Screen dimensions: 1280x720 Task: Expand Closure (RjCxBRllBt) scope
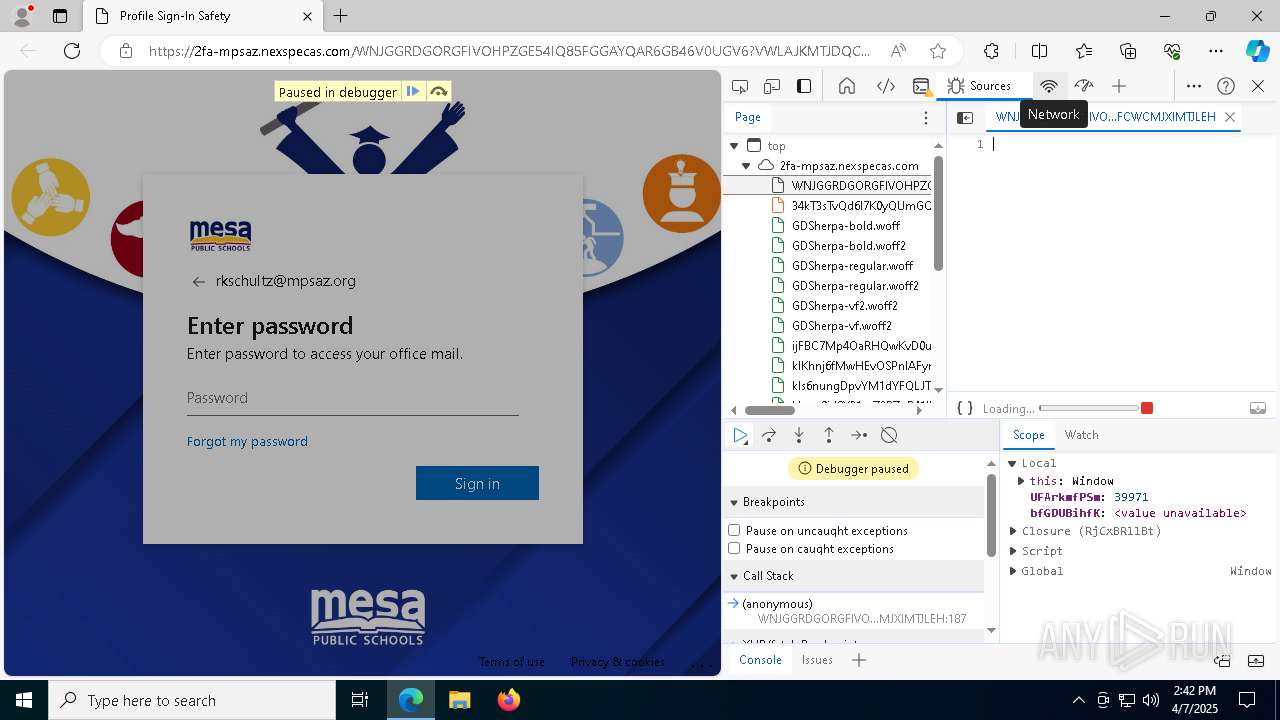tap(1013, 531)
